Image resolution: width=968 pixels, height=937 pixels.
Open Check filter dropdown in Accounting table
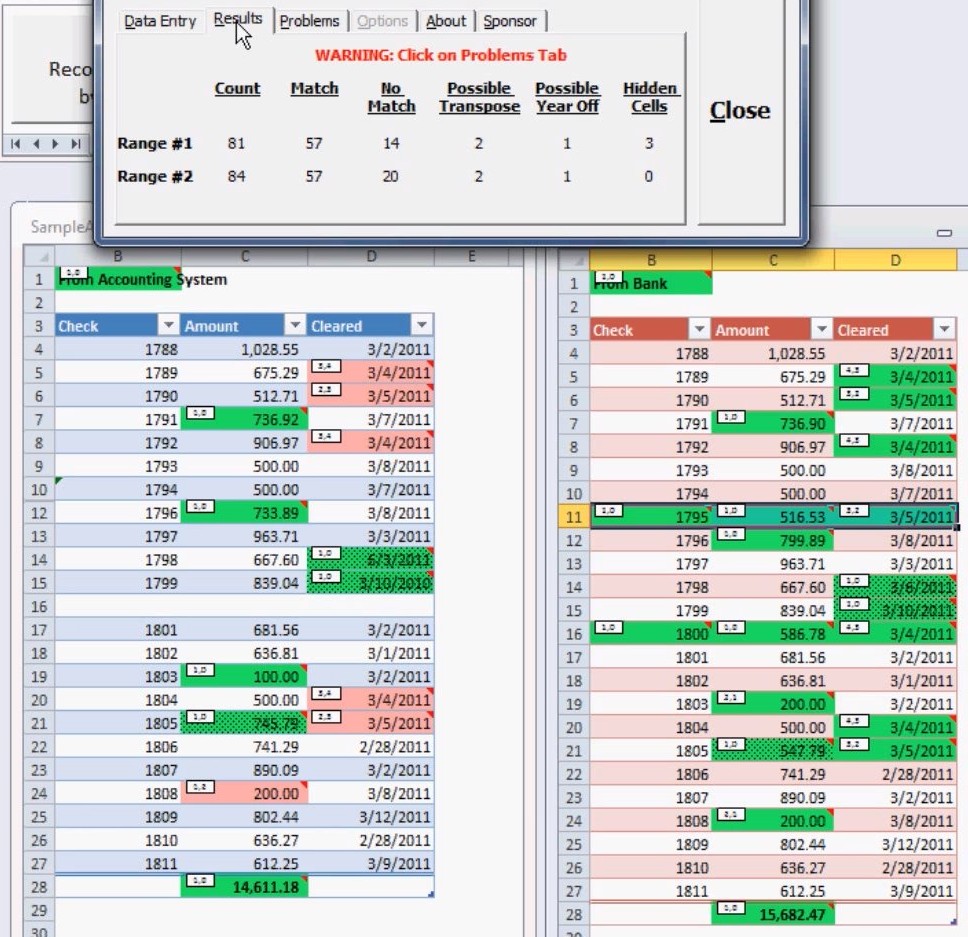[x=168, y=324]
